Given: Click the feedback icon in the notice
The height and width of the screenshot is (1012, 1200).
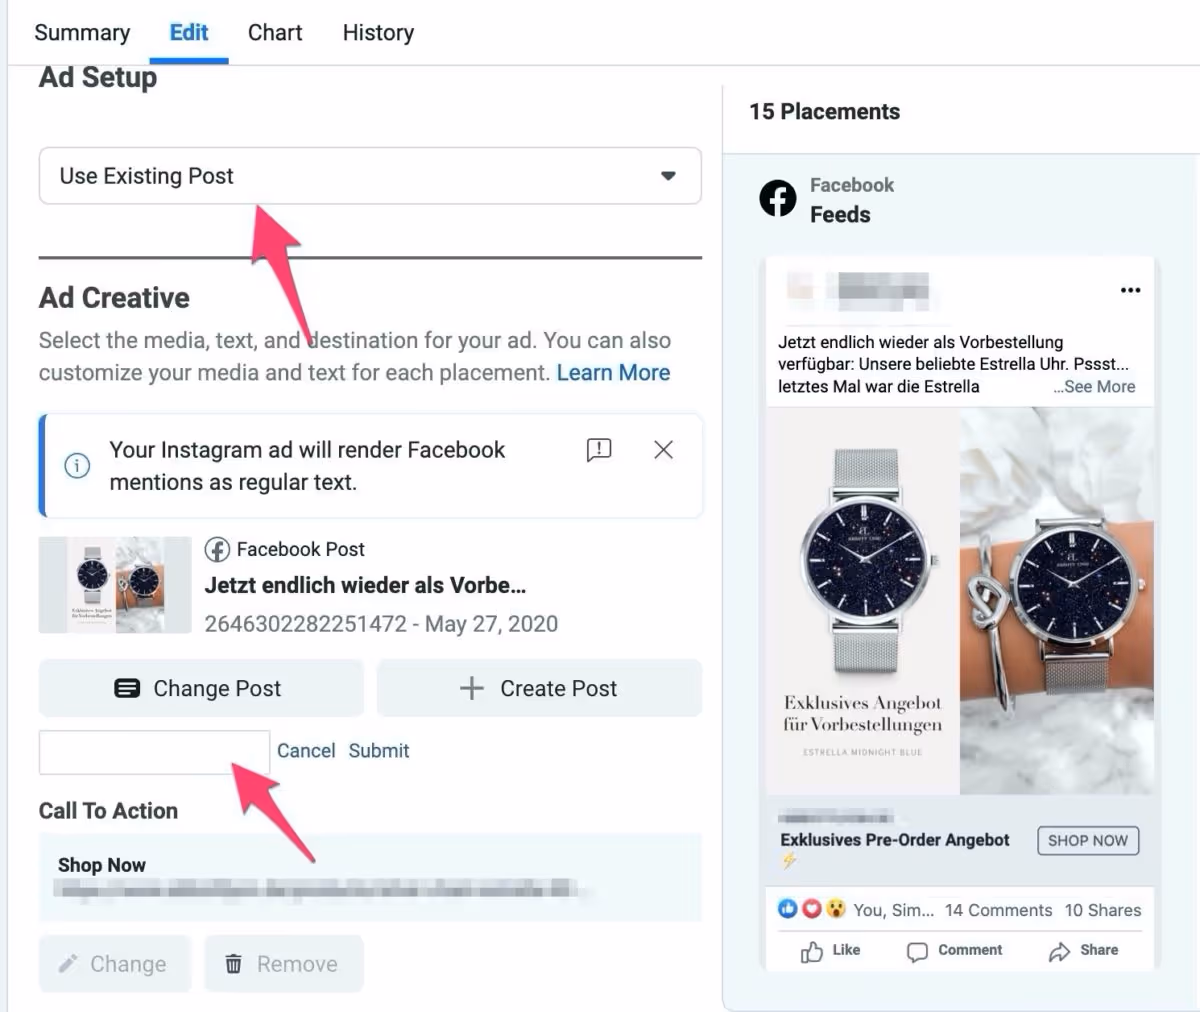Looking at the screenshot, I should point(598,450).
